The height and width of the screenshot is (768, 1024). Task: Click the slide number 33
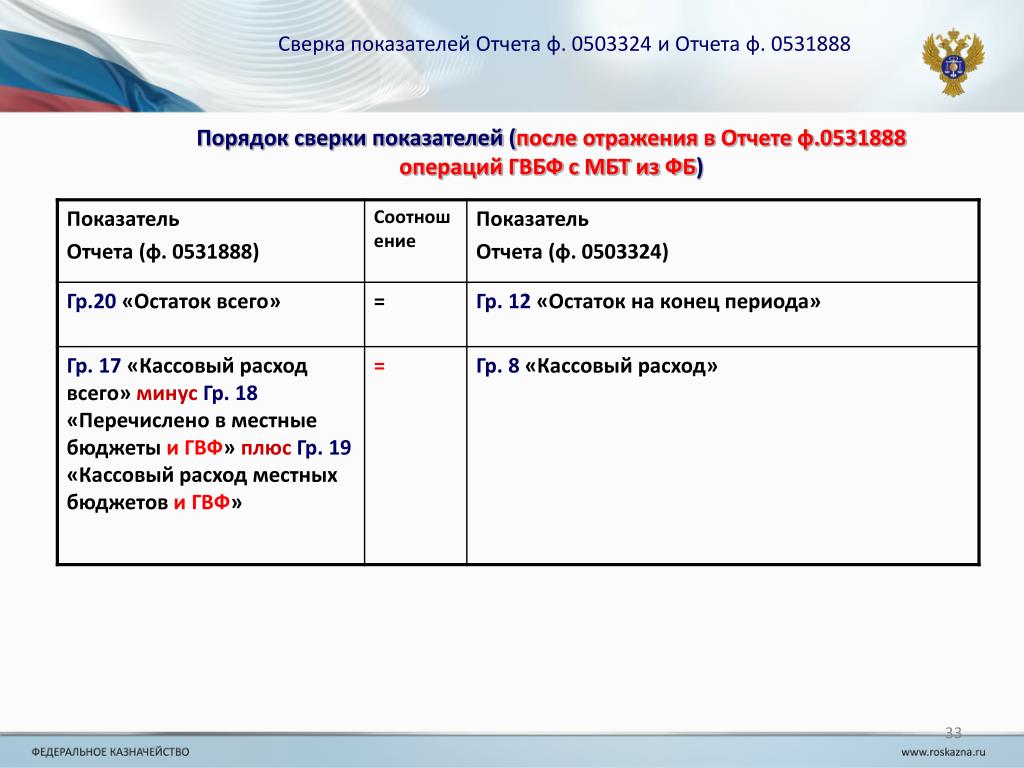(953, 733)
